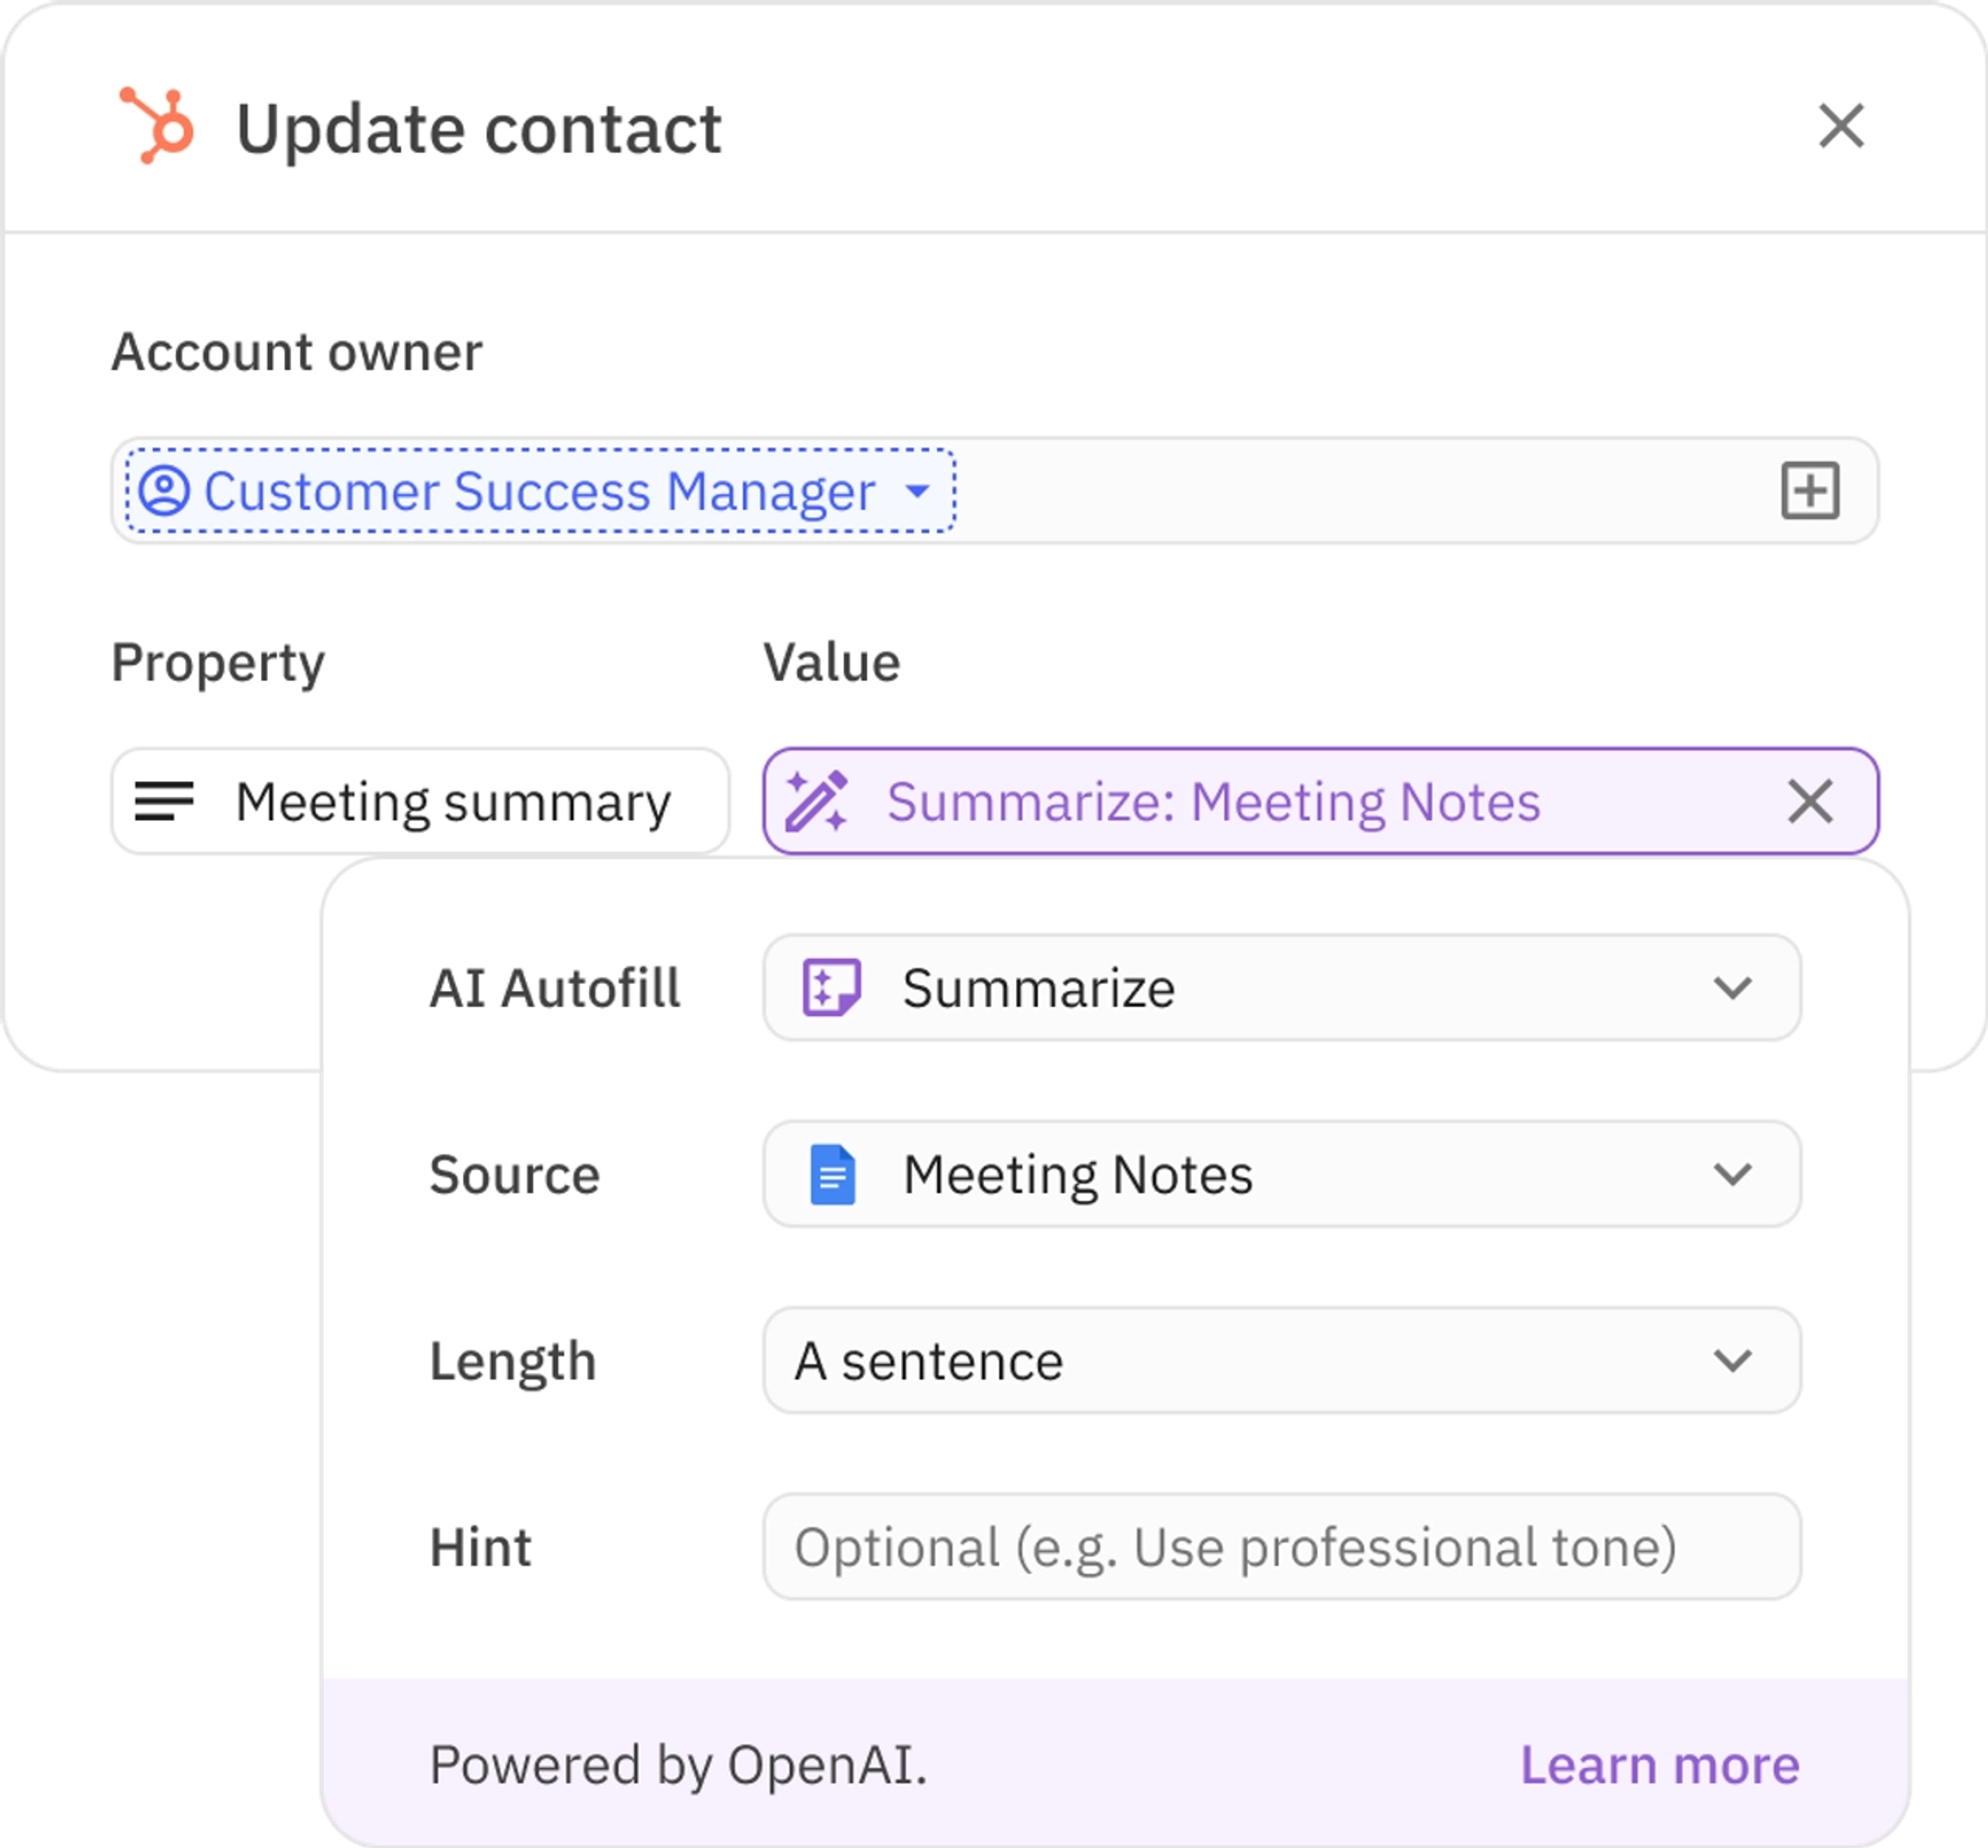
Task: Click the Summarize sparkle note icon
Action: pos(831,988)
